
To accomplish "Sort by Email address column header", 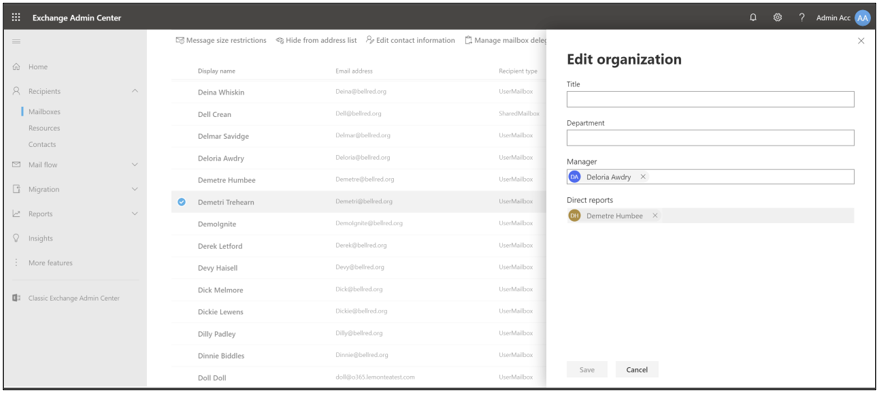I will 354,71.
